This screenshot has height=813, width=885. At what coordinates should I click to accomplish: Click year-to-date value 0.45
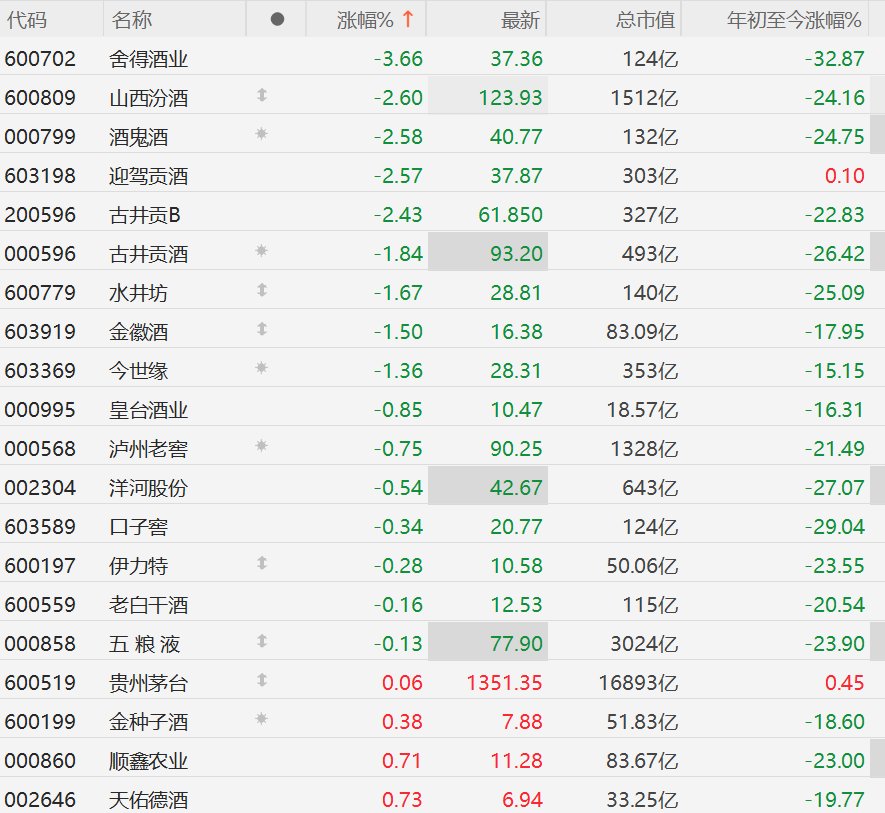844,683
